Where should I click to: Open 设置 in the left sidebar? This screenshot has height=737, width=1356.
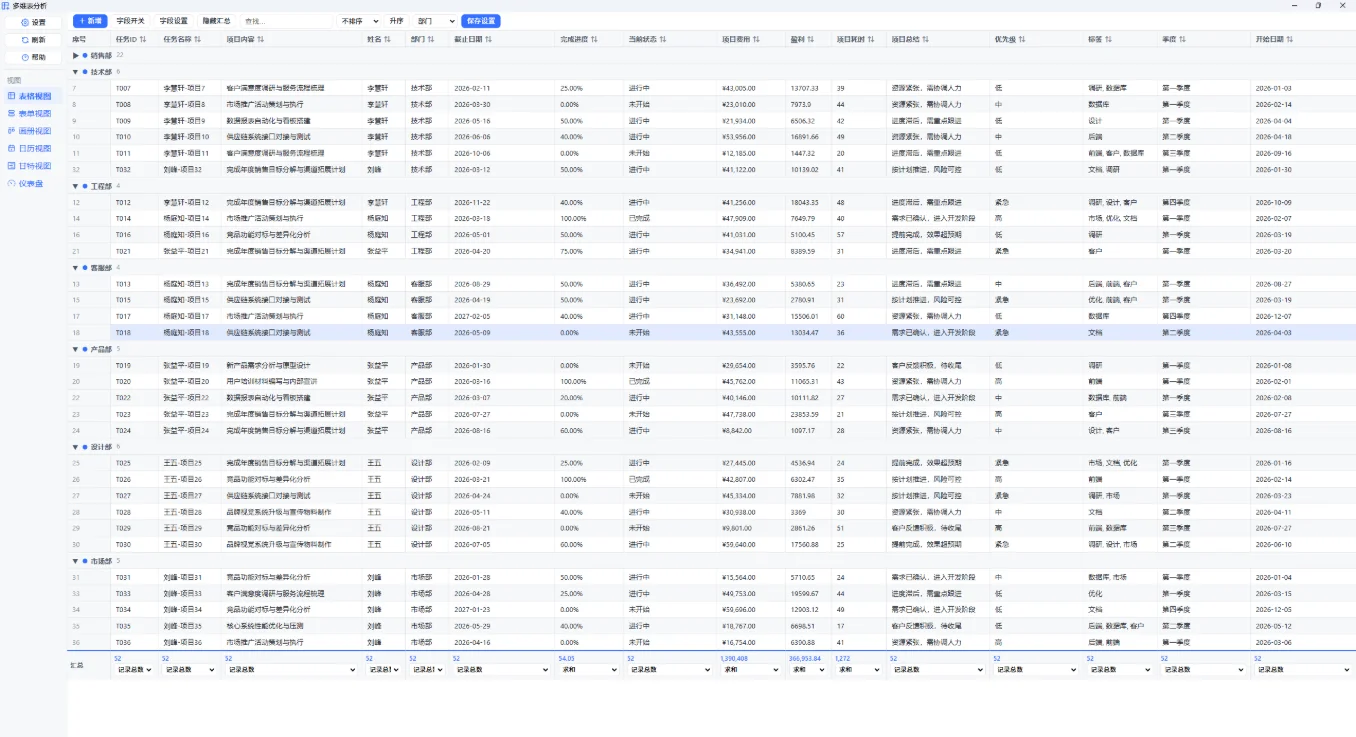tap(33, 22)
